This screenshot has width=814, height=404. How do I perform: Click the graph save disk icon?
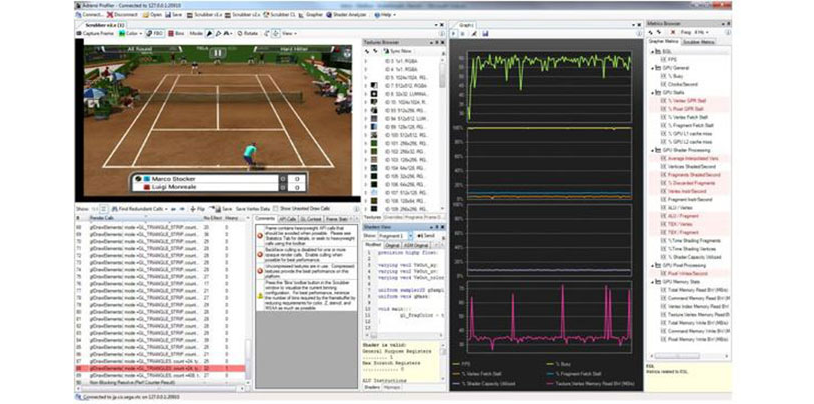pos(485,33)
